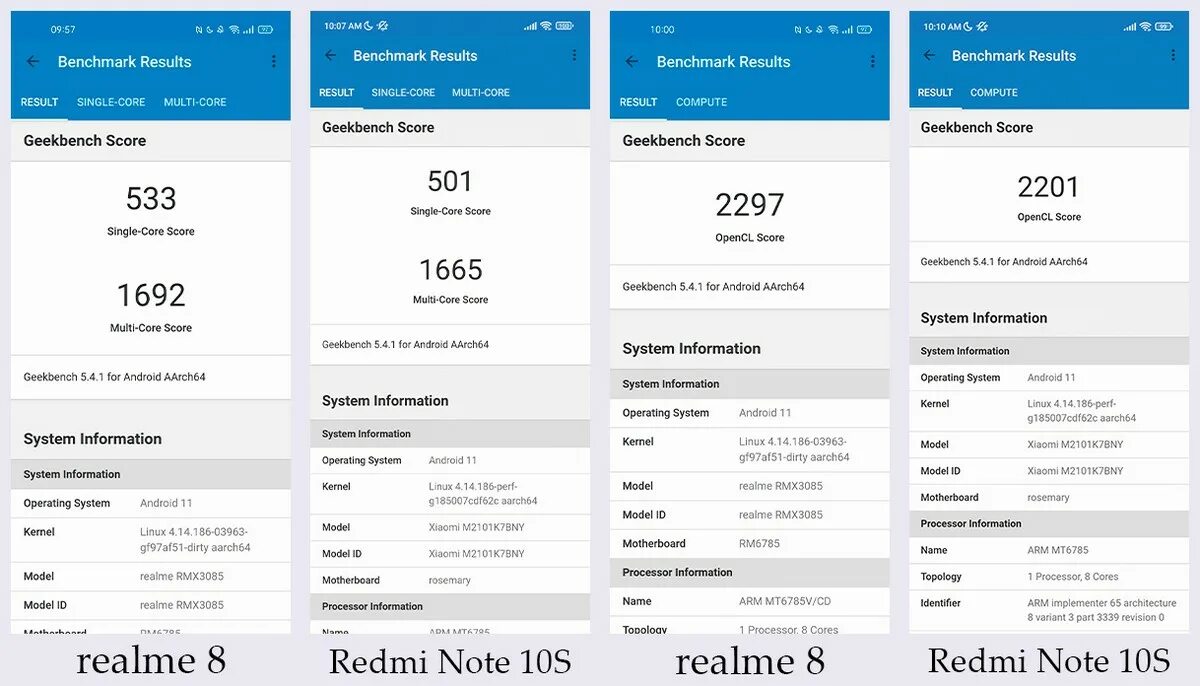
Task: Open MULTI-CORE tab on the 10:07 AM screen
Action: (481, 93)
